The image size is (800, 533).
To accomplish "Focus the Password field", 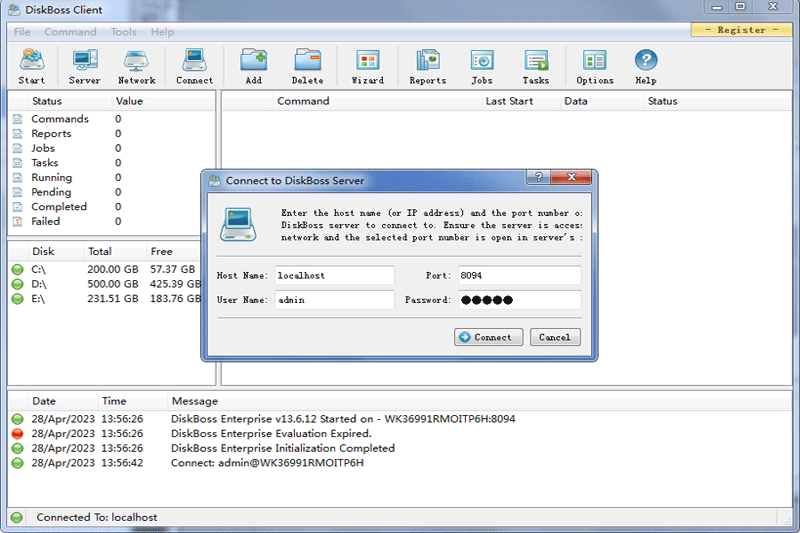I will click(518, 300).
